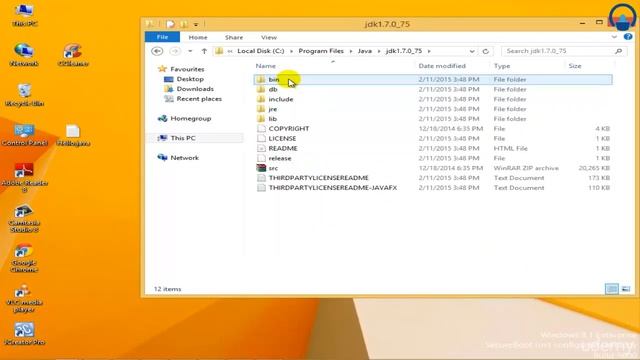Click New folder icon in quick access toolbar
Screen dimensions: 640x360
point(184,24)
